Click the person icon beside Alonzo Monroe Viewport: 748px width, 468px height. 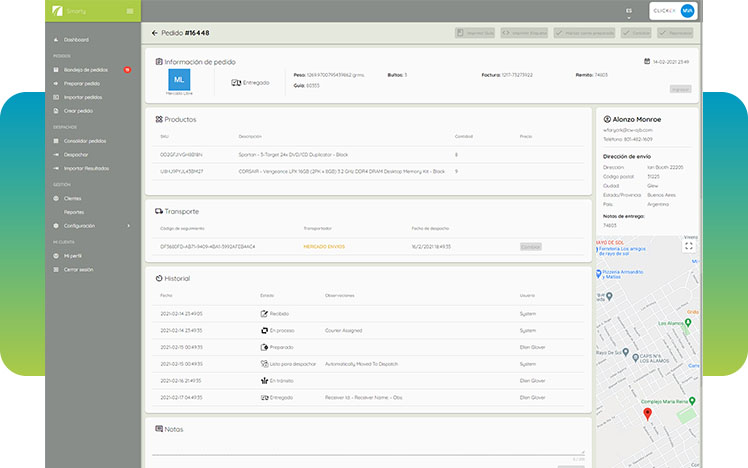coord(607,119)
